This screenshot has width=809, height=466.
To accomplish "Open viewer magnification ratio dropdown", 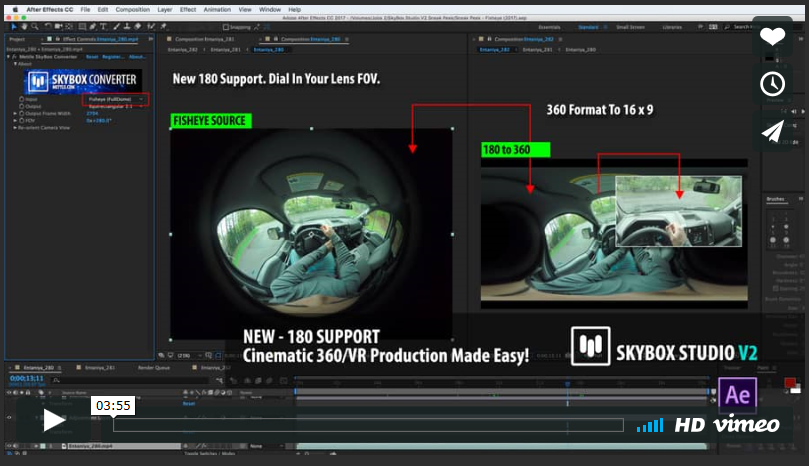I will tap(188, 356).
